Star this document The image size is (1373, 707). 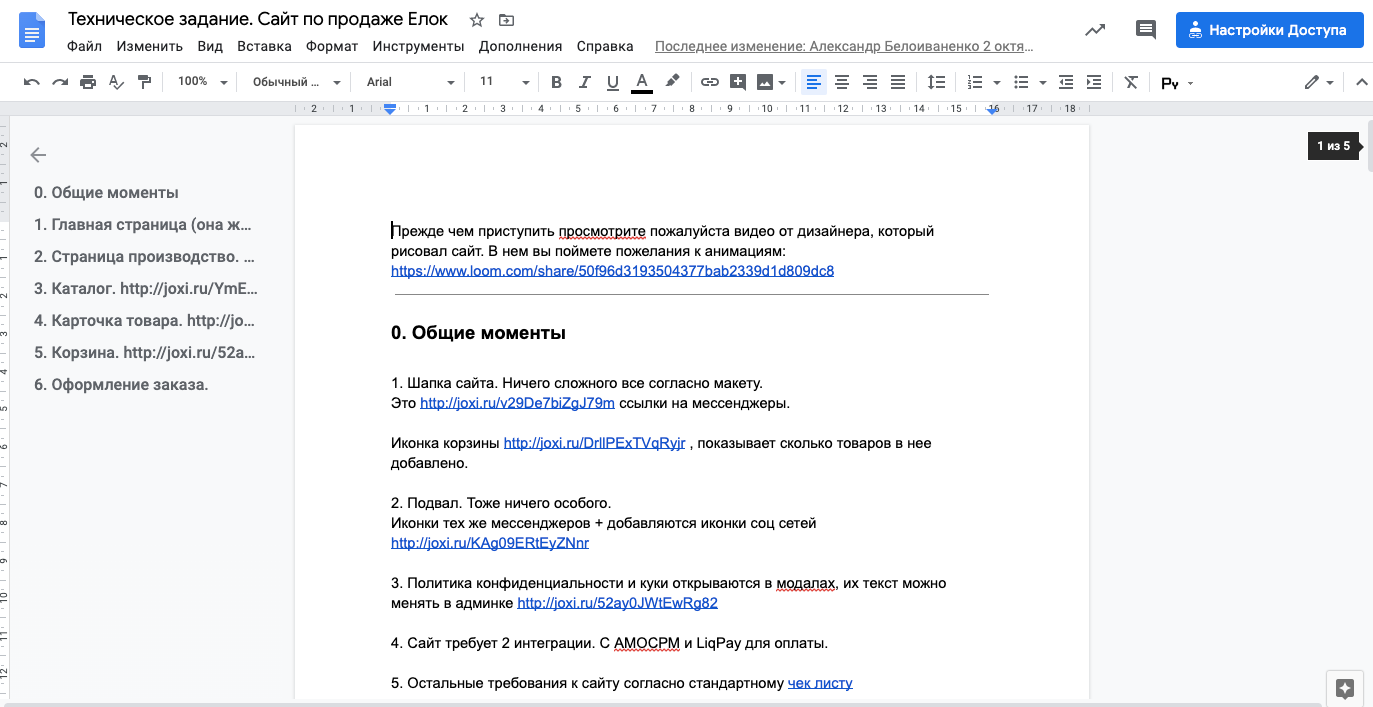477,20
